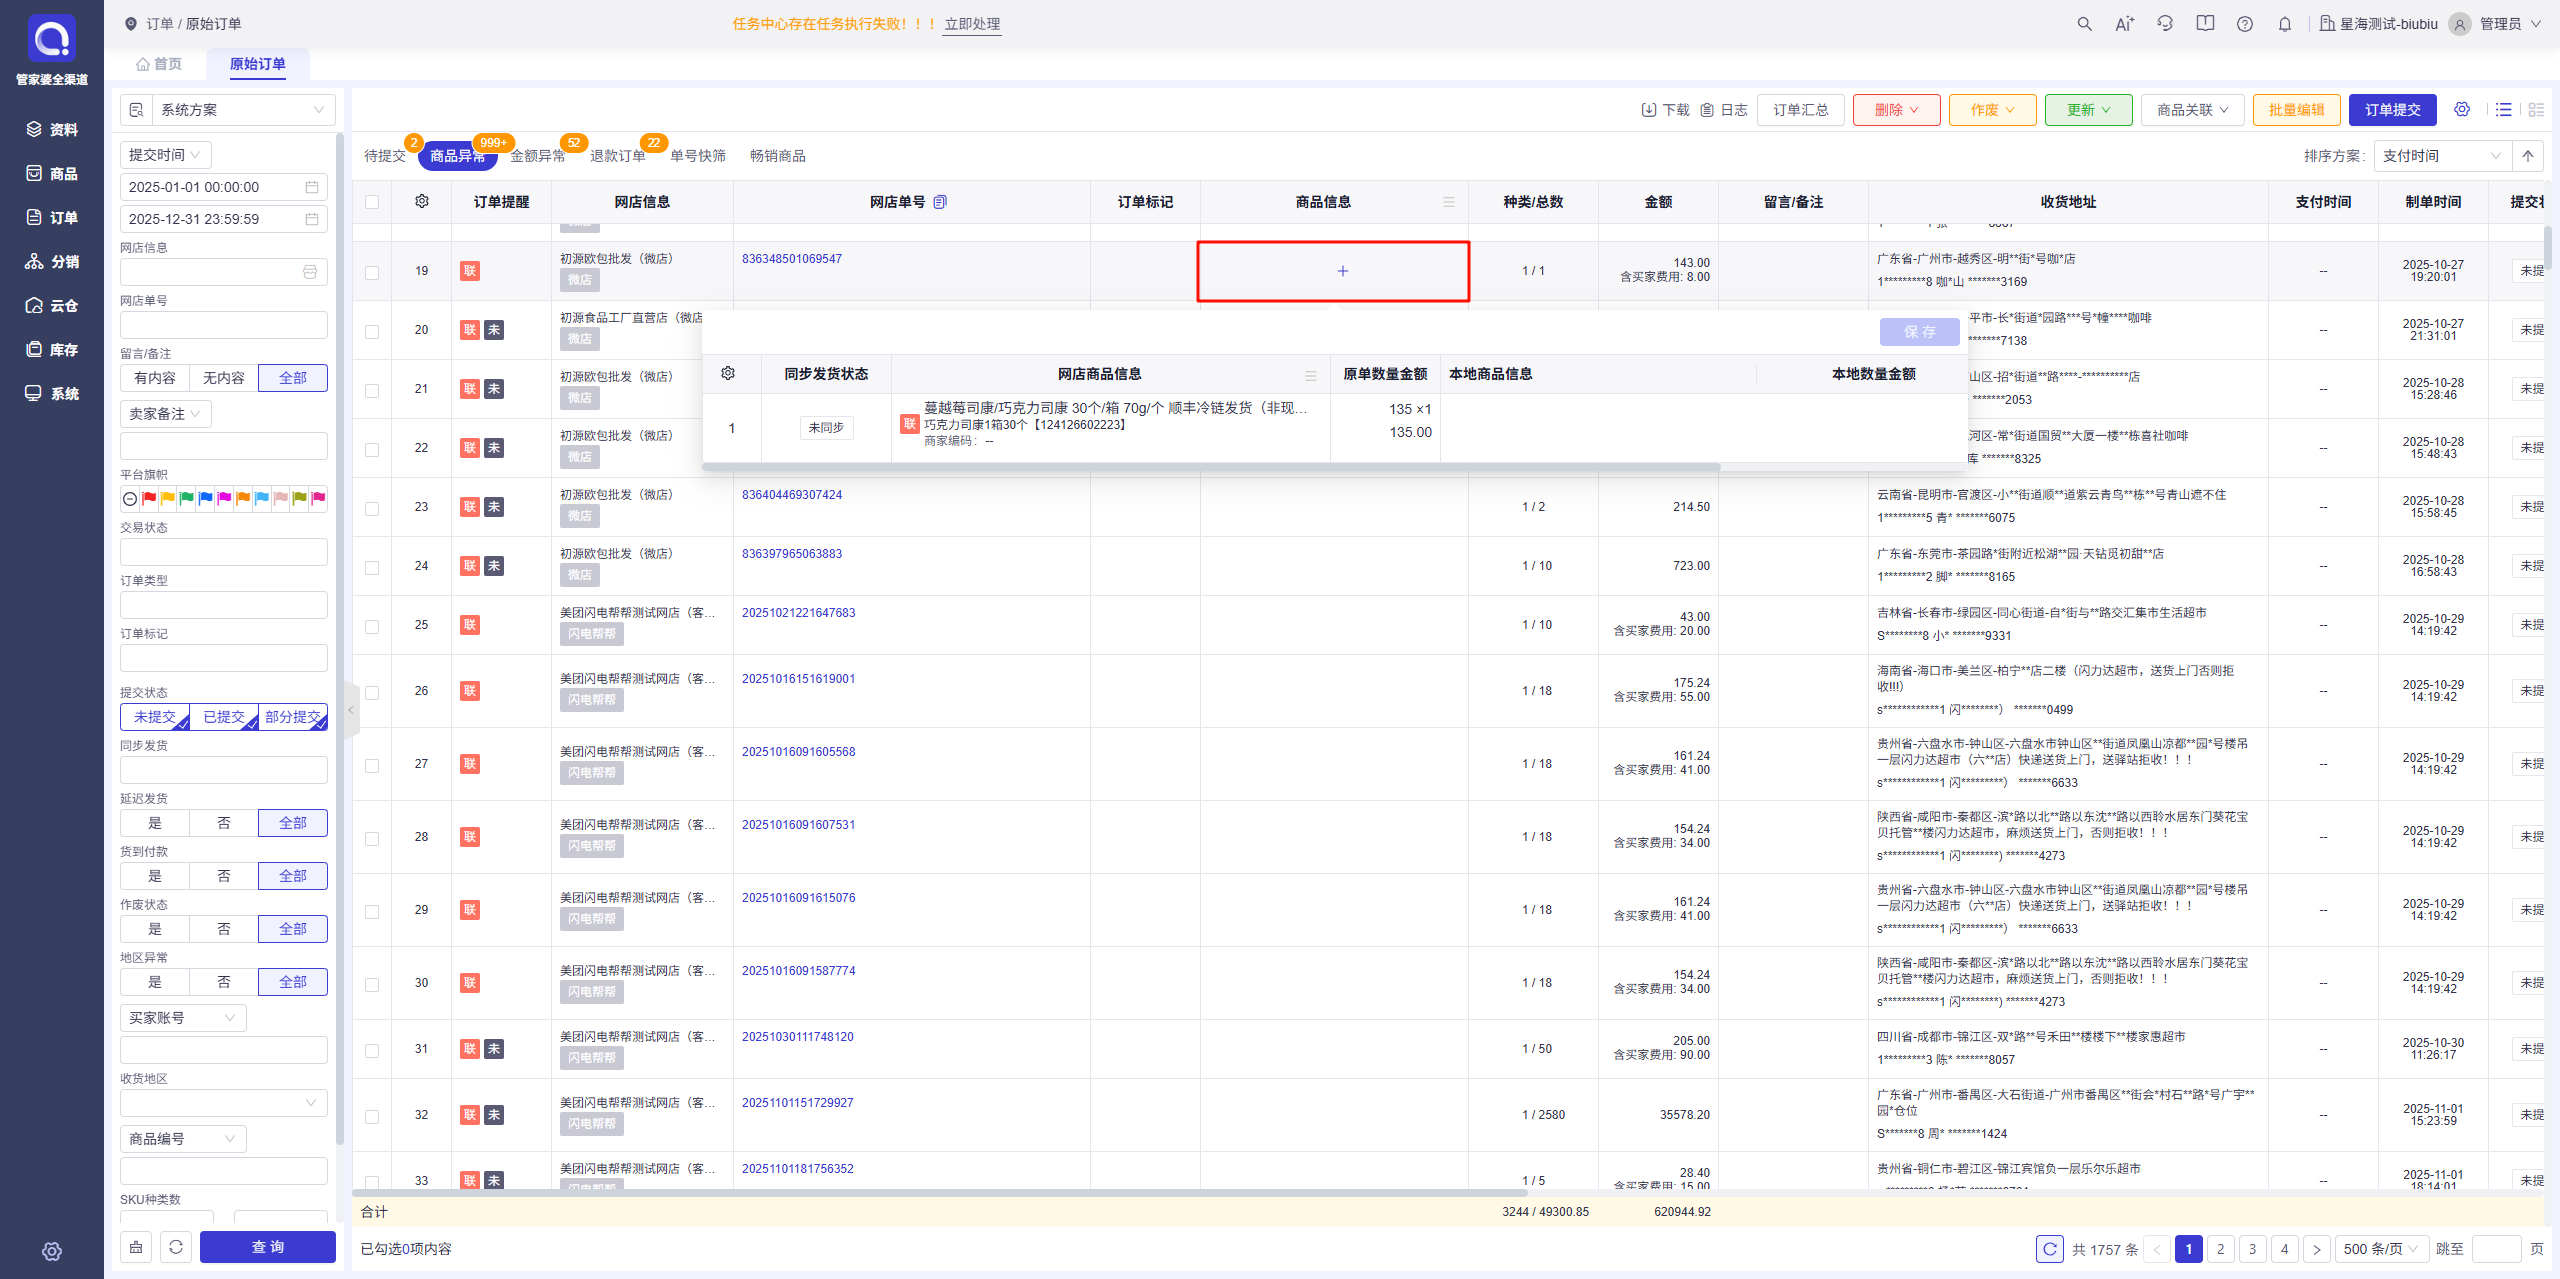2560x1279 pixels.
Task: Expand the 商品关联 dropdown
Action: pyautogui.click(x=2192, y=110)
